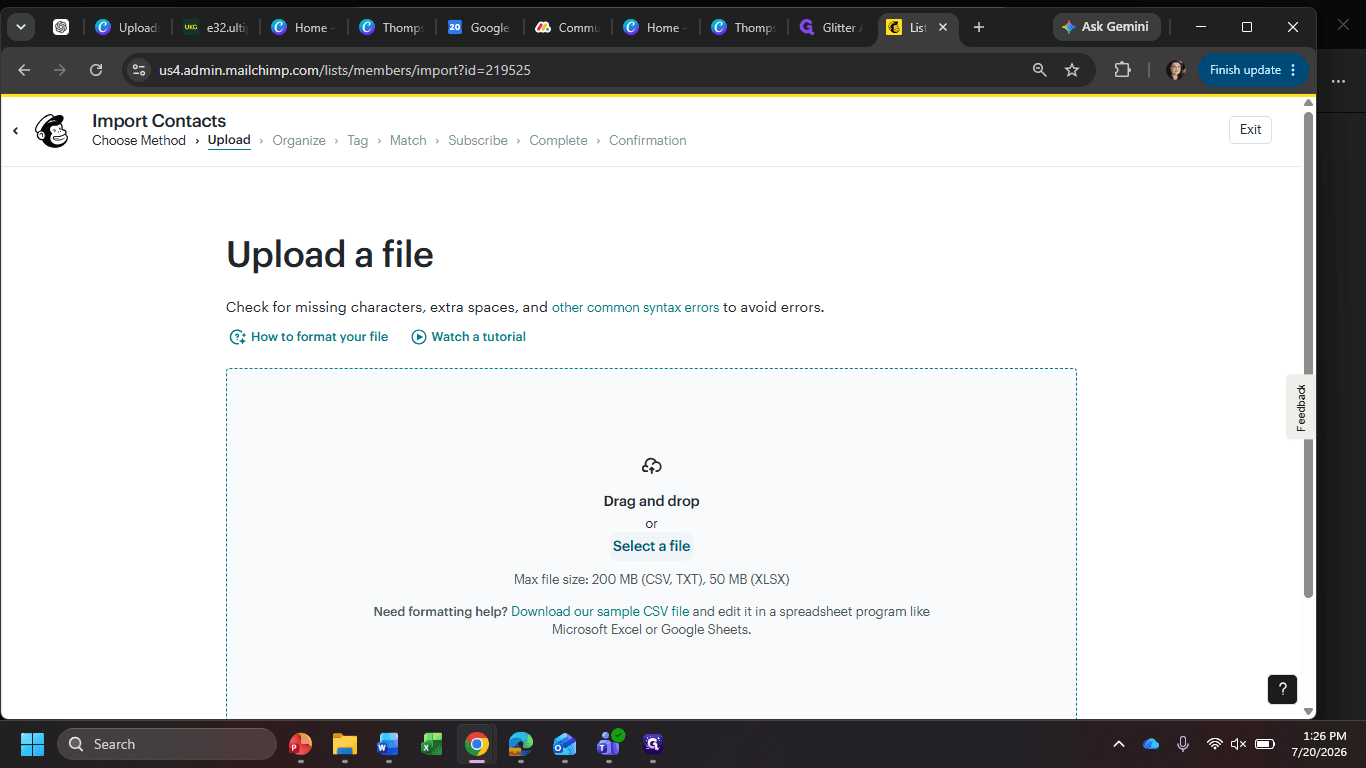The image size is (1366, 768).
Task: Close the active Mailchimp tab
Action: [943, 28]
